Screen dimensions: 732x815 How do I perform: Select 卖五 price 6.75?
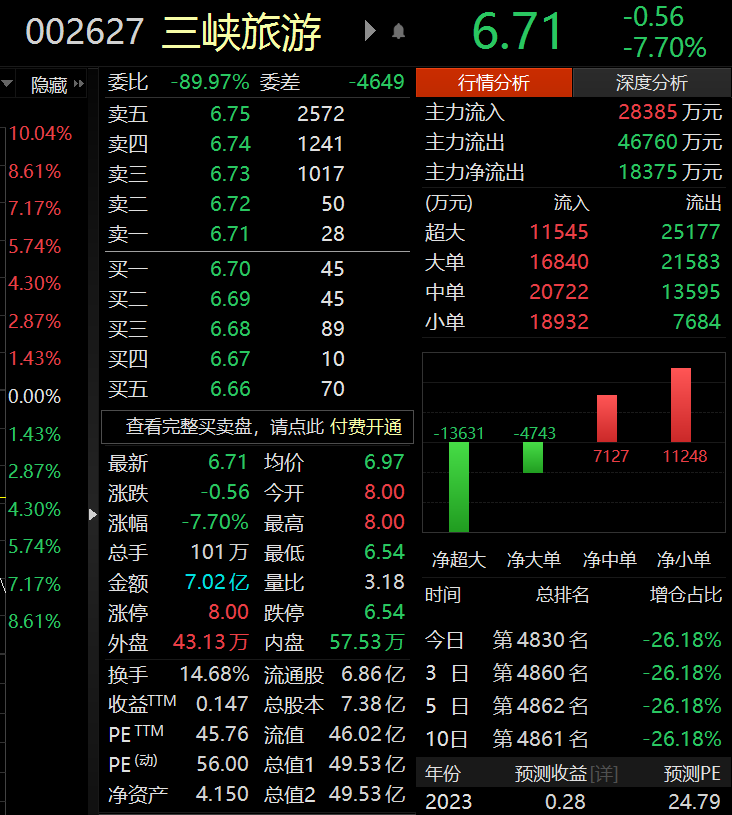(x=230, y=114)
